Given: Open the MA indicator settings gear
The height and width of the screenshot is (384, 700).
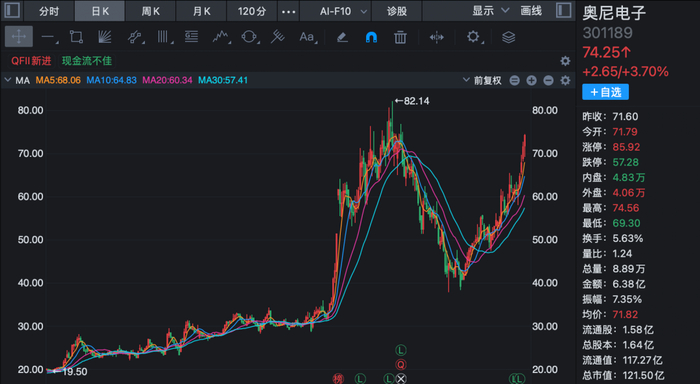Looking at the screenshot, I should tap(565, 80).
